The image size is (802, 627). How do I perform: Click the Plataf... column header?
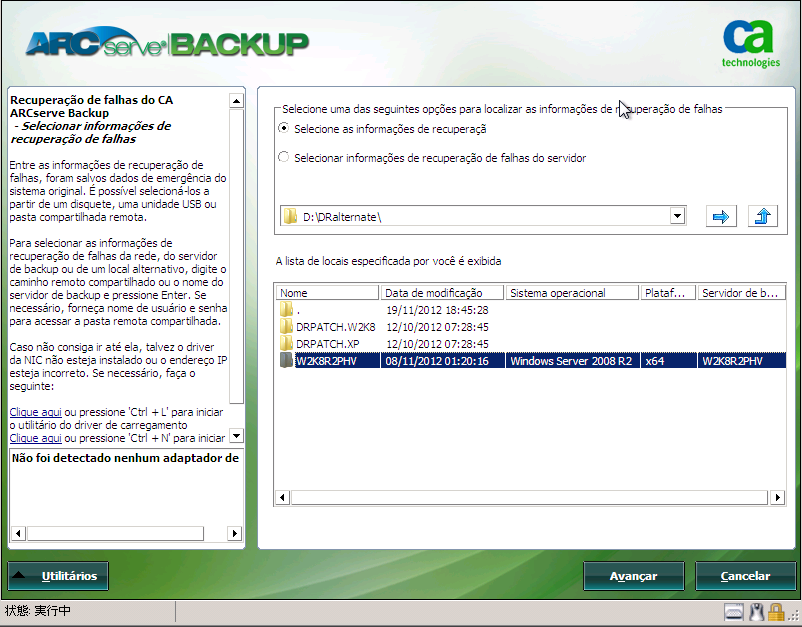pyautogui.click(x=668, y=293)
